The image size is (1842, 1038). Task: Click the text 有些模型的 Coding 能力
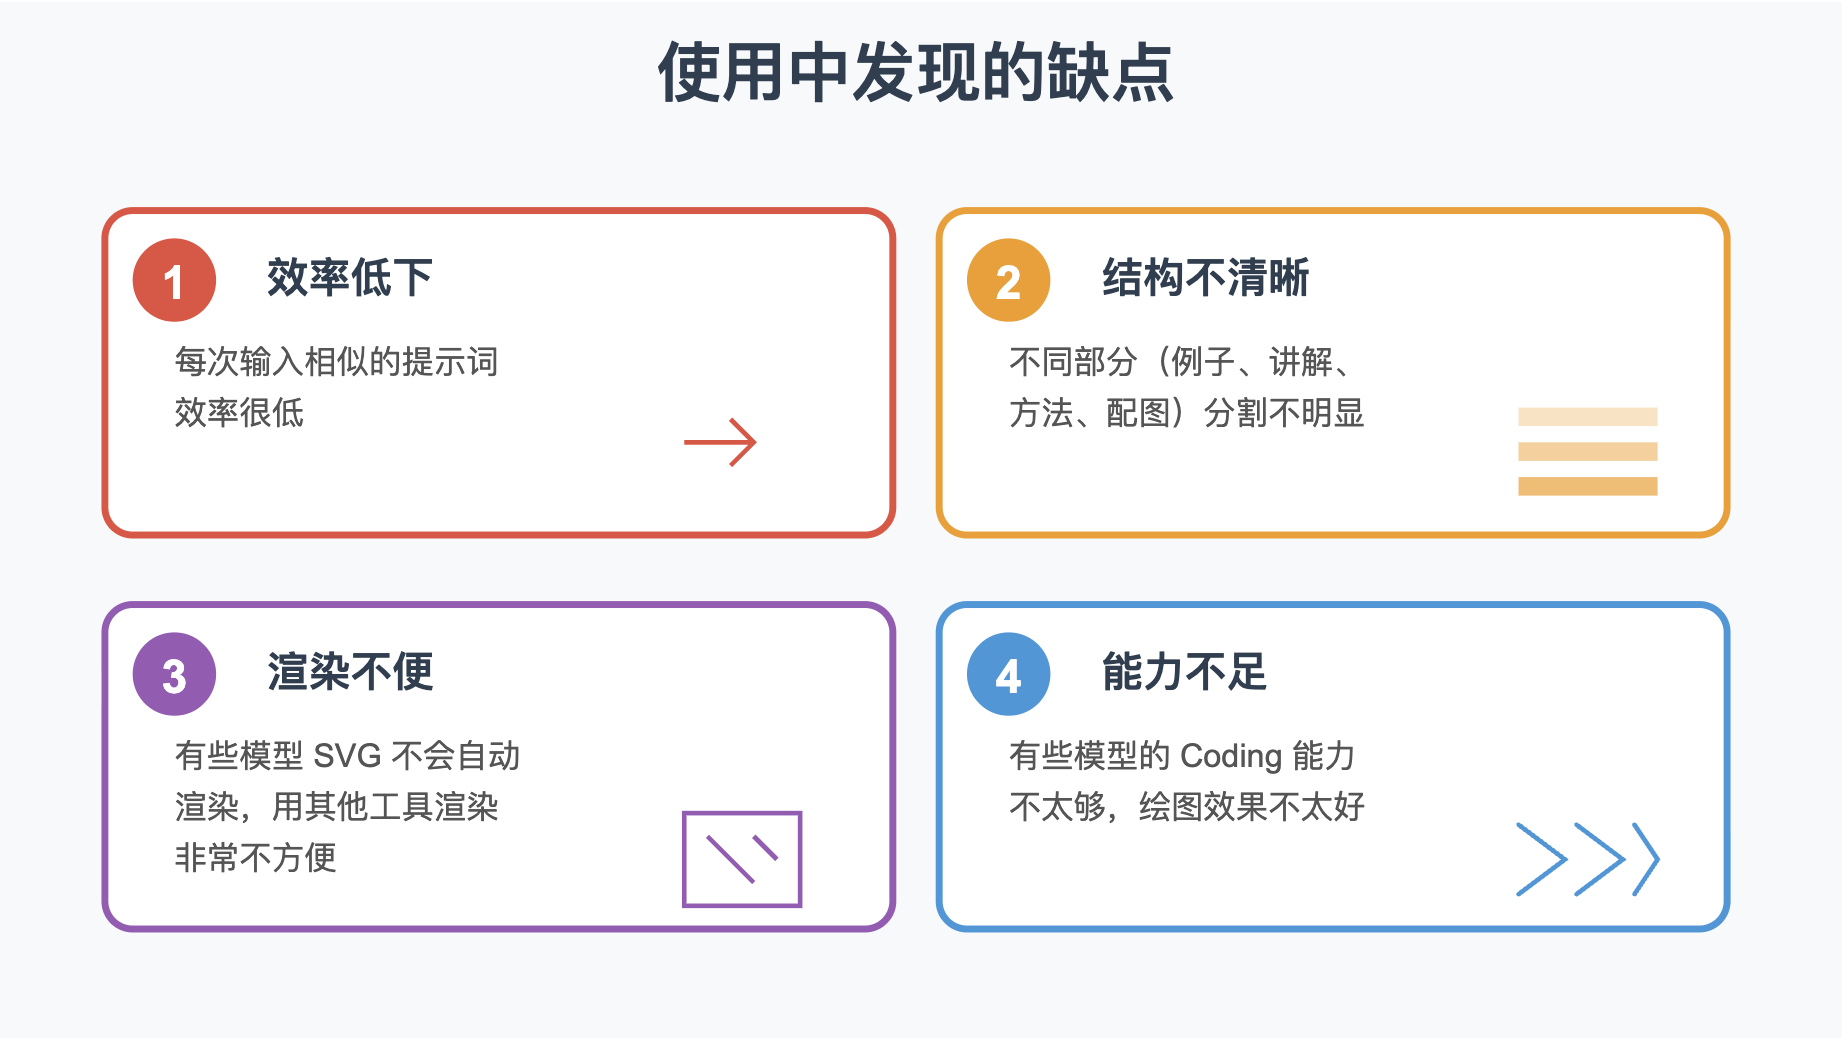(x=1182, y=755)
